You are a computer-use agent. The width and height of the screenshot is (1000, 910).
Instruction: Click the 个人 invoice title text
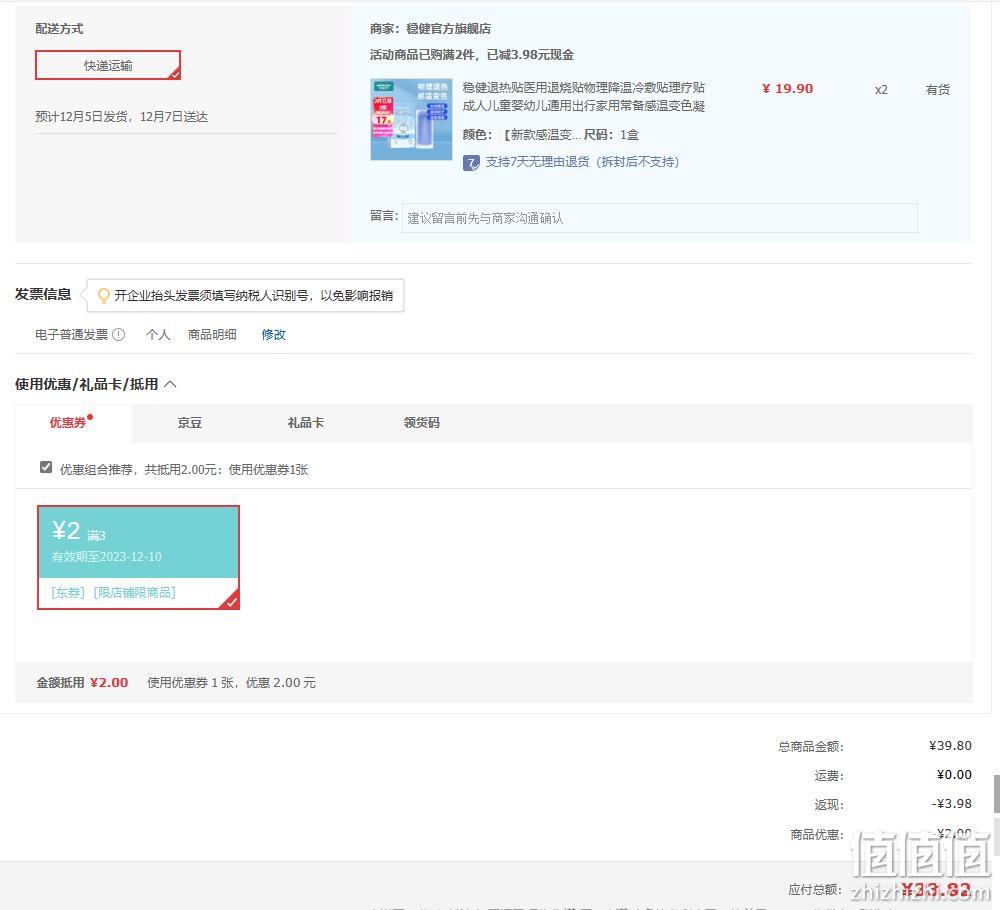tap(158, 334)
